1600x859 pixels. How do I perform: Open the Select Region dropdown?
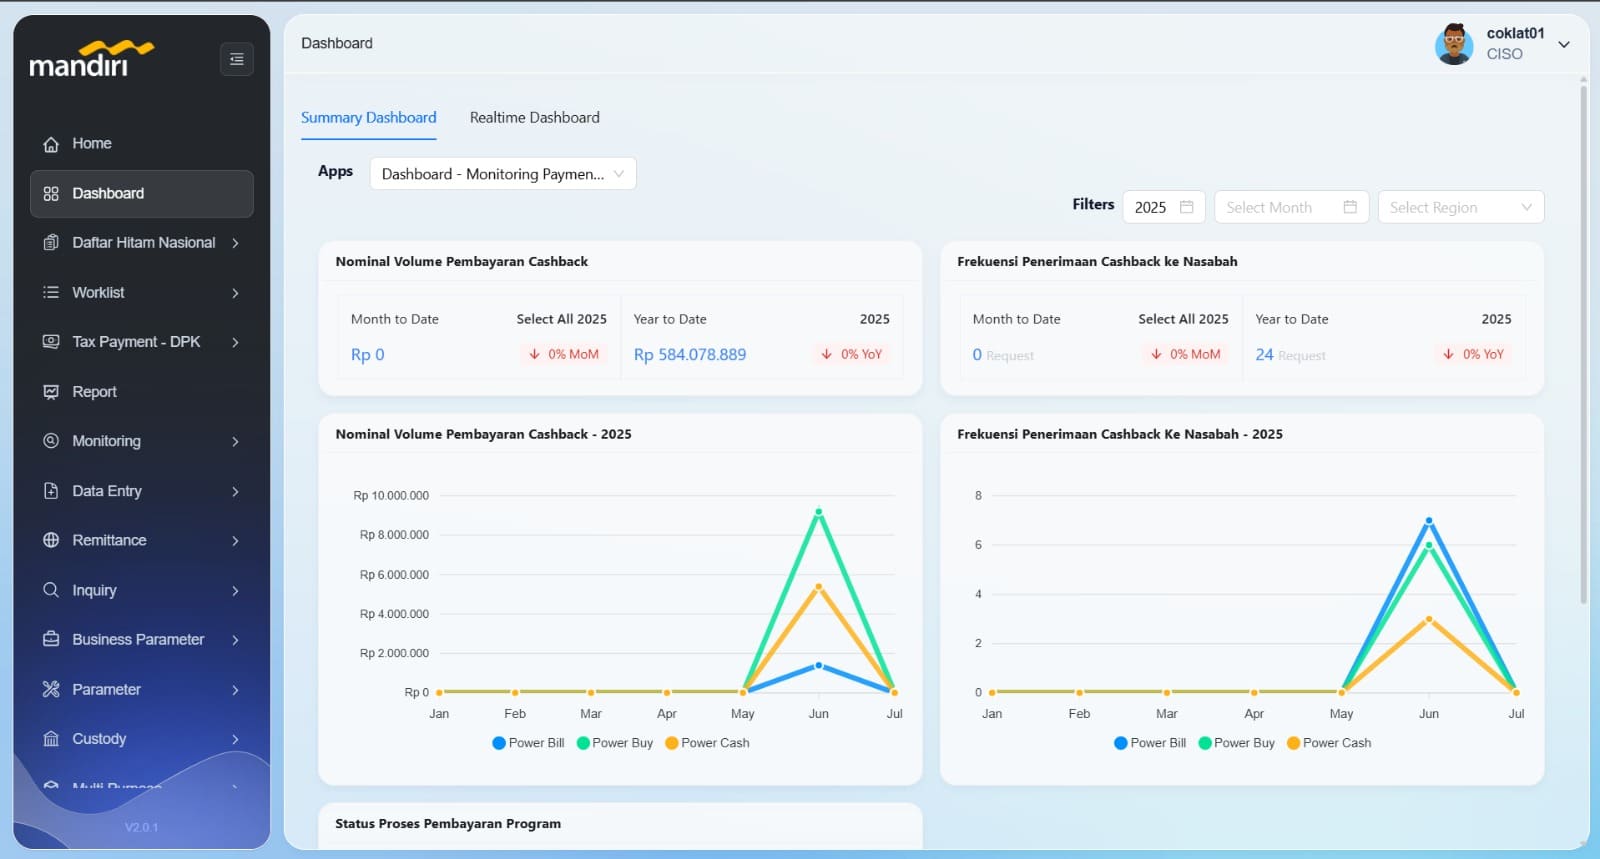click(x=1461, y=207)
